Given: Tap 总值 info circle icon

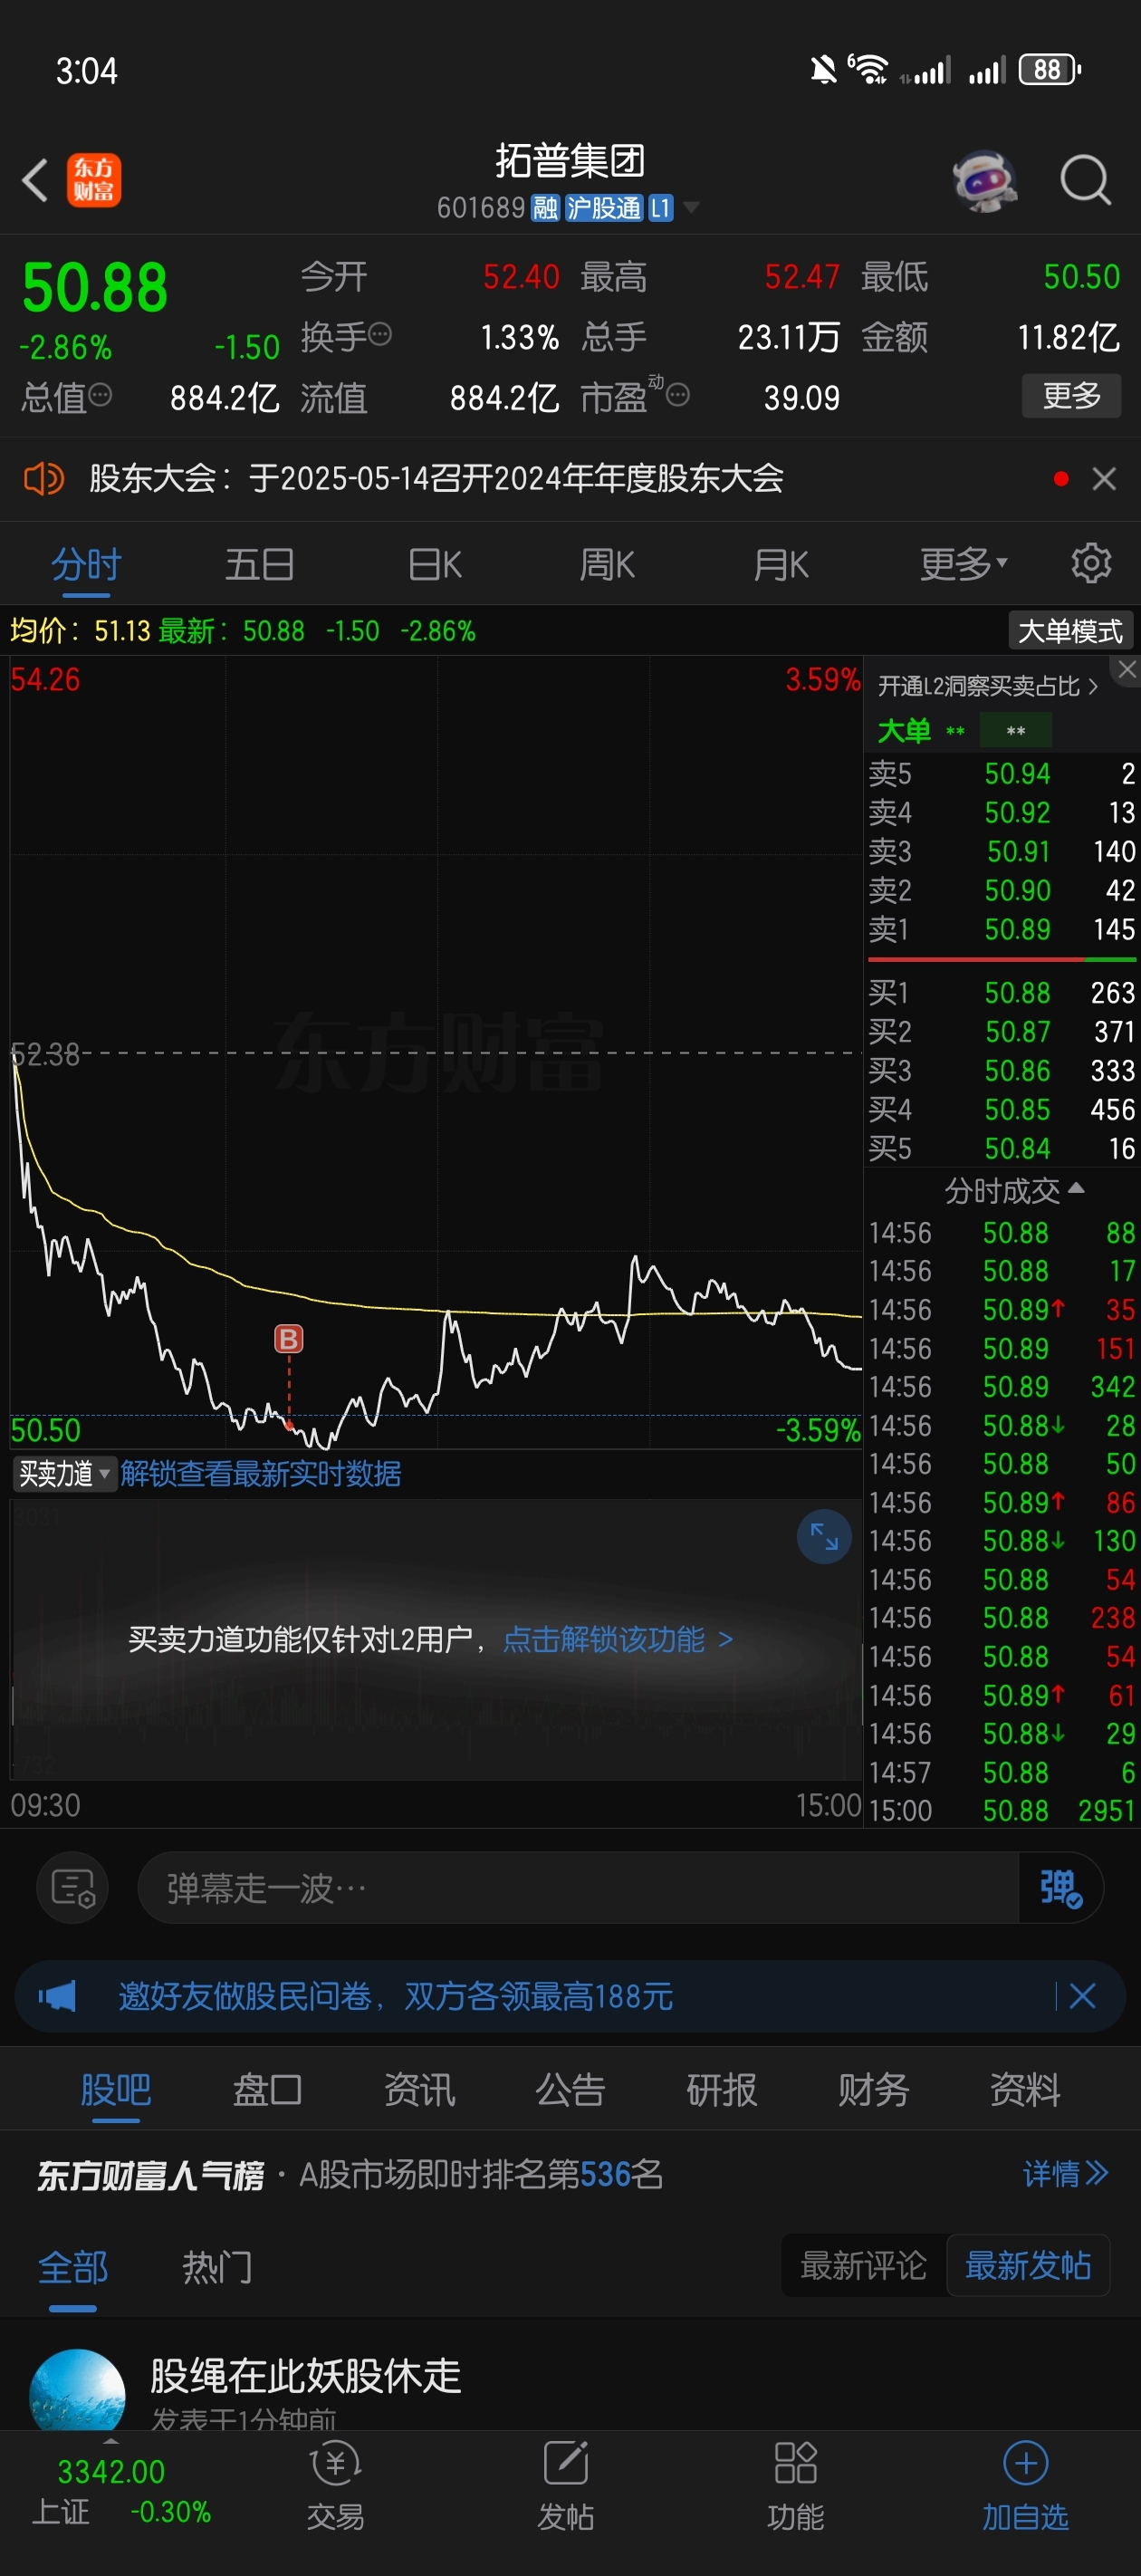Looking at the screenshot, I should pyautogui.click(x=100, y=396).
